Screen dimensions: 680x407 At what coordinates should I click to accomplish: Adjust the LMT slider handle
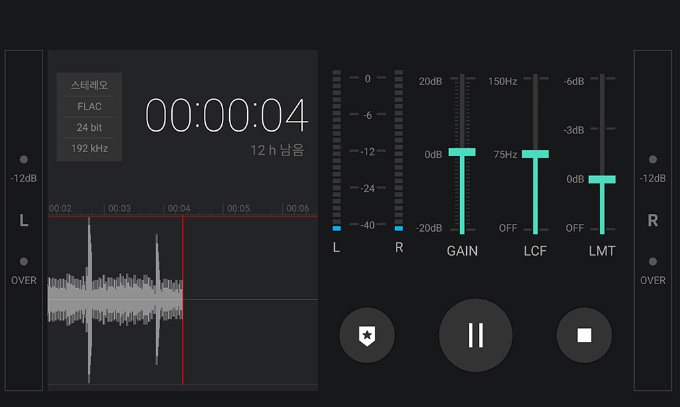coord(602,179)
